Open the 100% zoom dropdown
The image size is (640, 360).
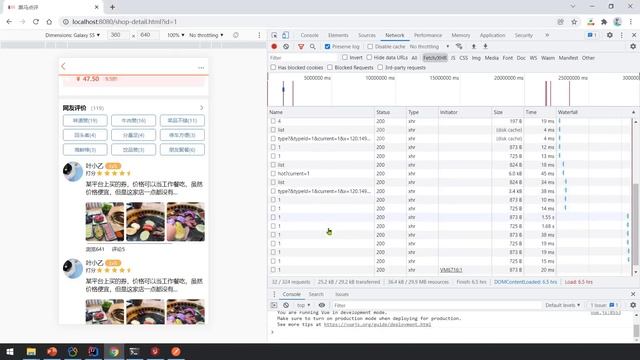tap(176, 35)
